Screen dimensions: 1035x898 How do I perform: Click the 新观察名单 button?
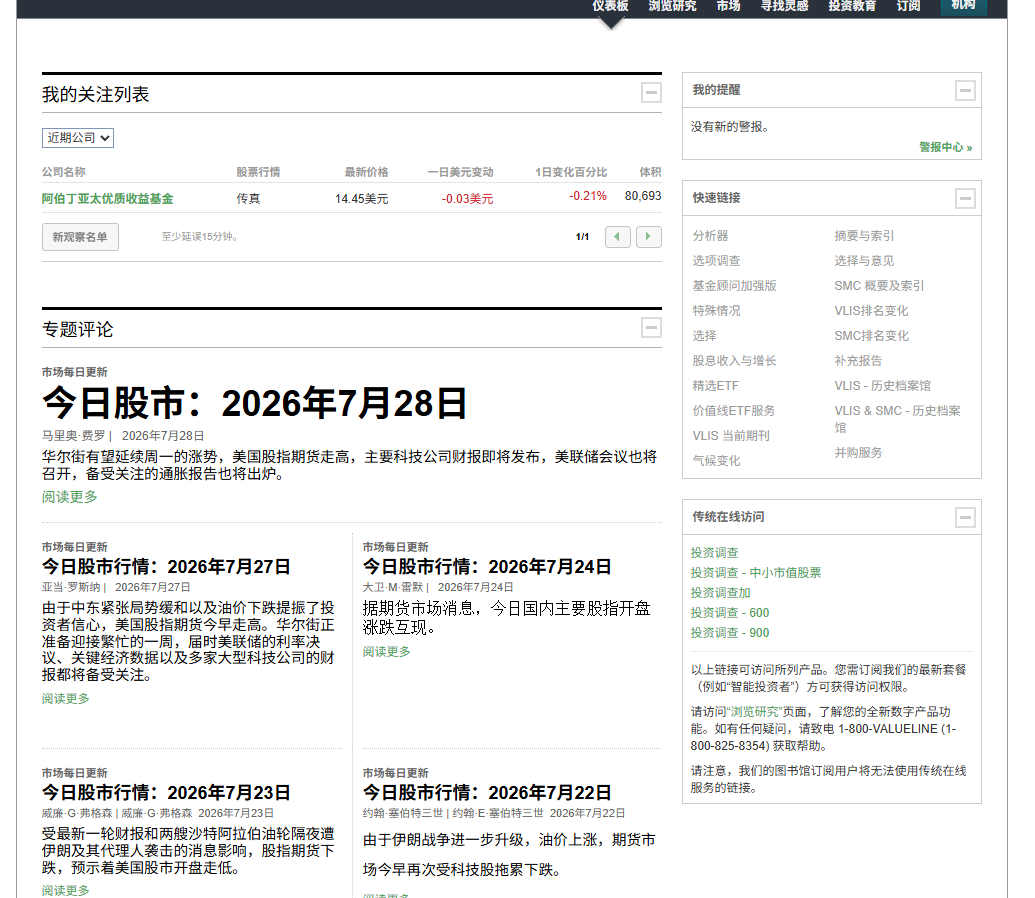tap(80, 237)
